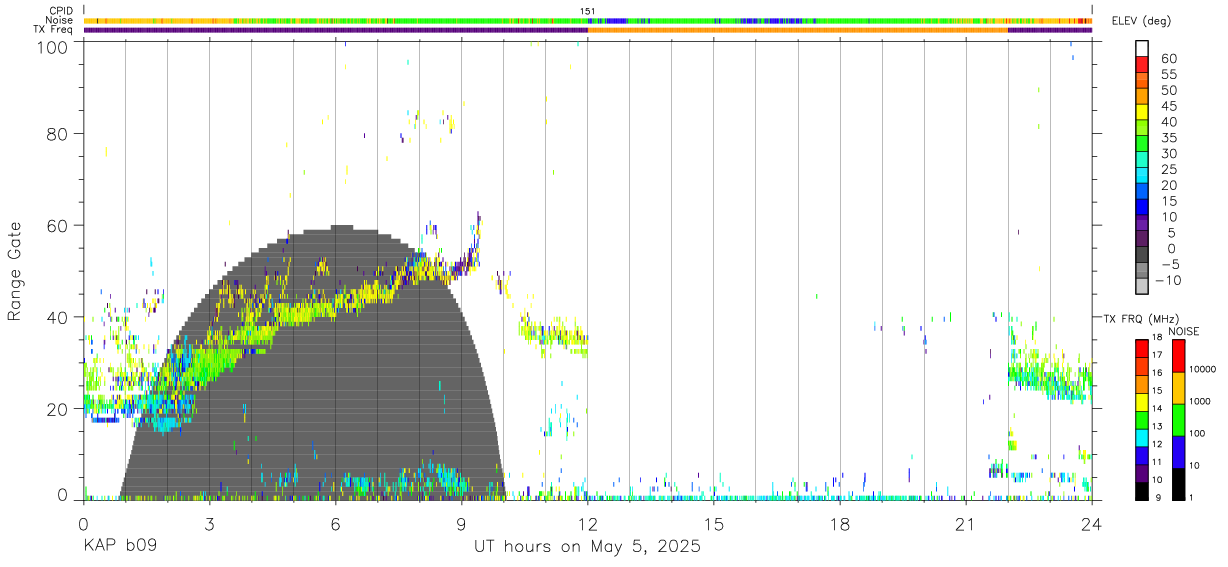Click the KAP b09 radar label

[x=119, y=546]
